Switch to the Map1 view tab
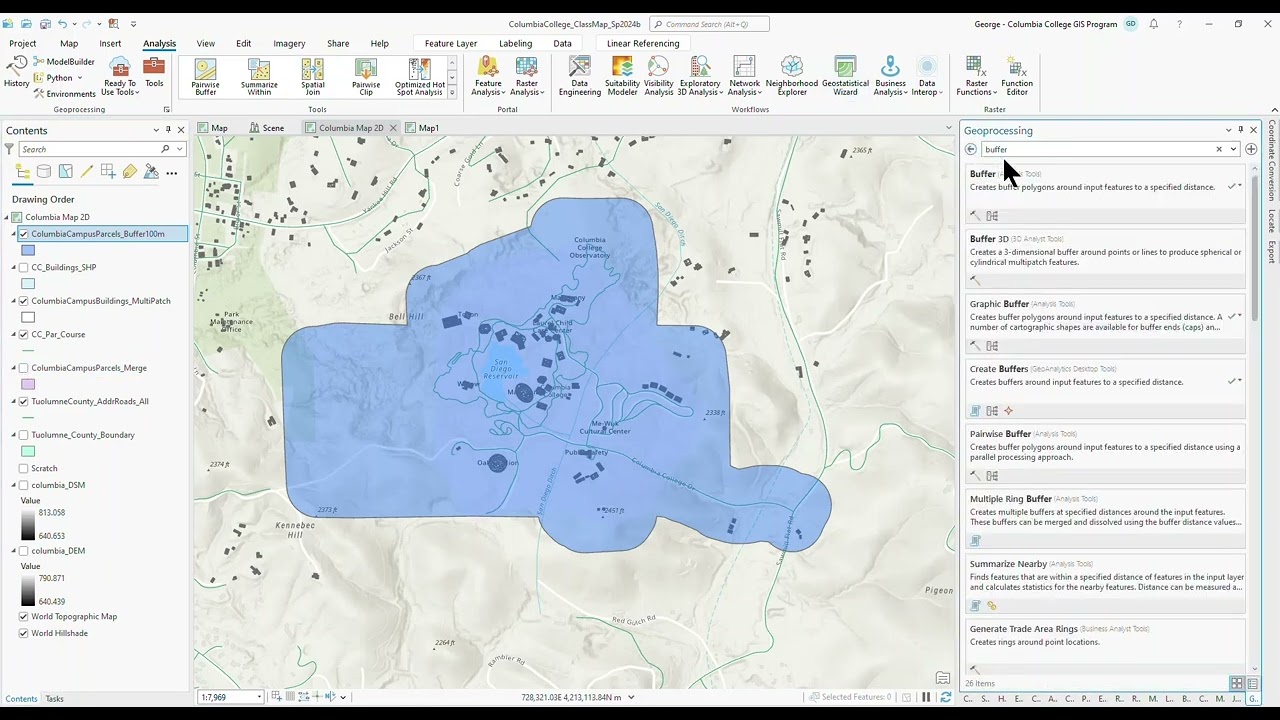The image size is (1280, 720). pos(422,128)
